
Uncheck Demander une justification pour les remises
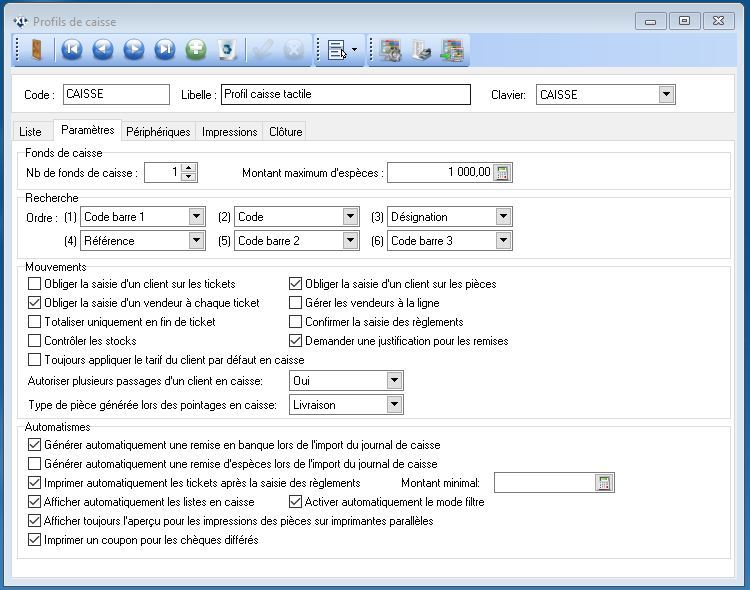click(x=296, y=341)
